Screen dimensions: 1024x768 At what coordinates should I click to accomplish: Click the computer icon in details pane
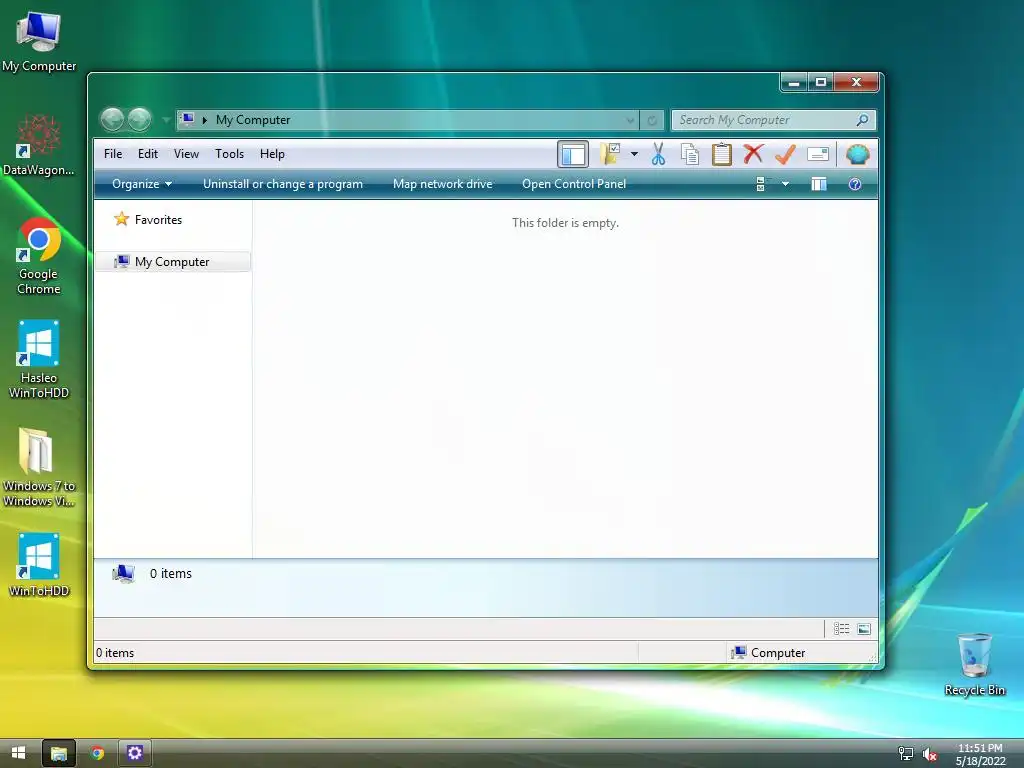[x=123, y=573]
